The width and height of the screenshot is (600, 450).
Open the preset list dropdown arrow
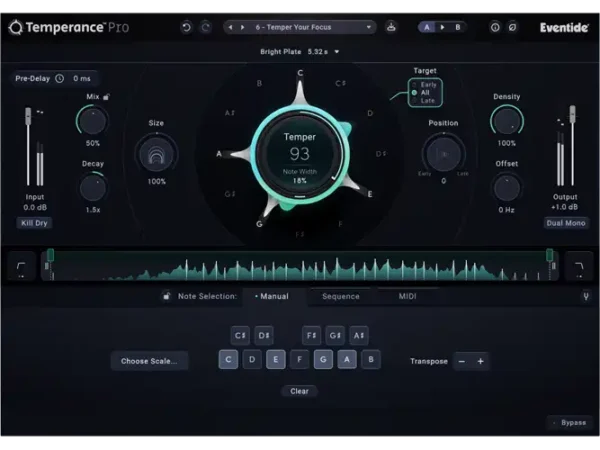(x=368, y=27)
